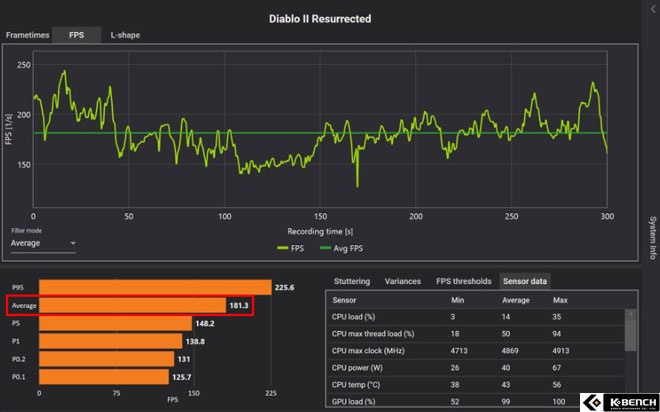
Task: Click the 148.2 value label
Action: tap(205, 324)
